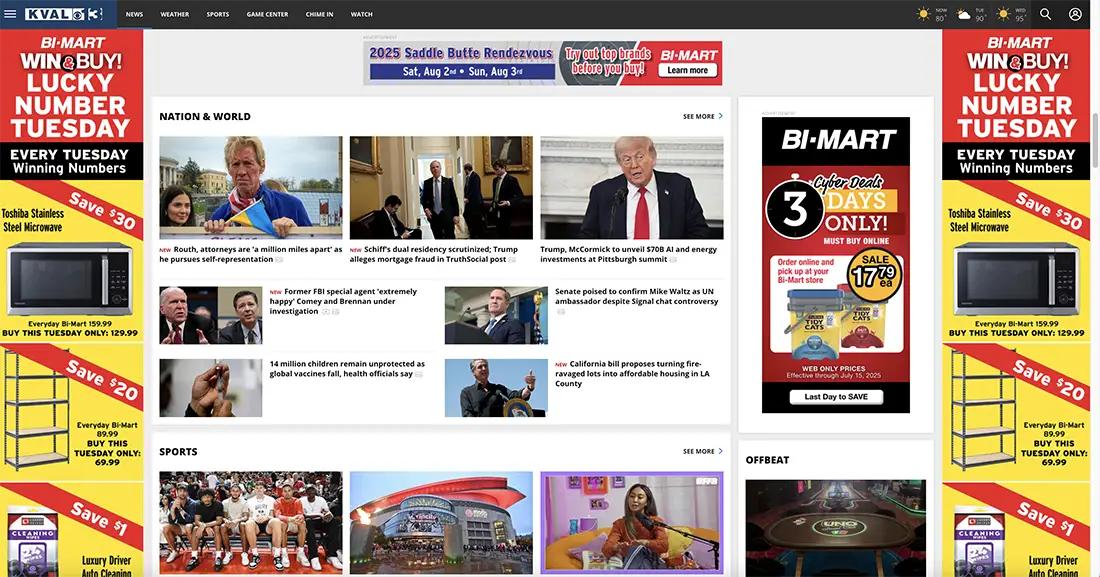
Task: Click the UNO card table Offbeat thumbnail
Action: (x=836, y=528)
